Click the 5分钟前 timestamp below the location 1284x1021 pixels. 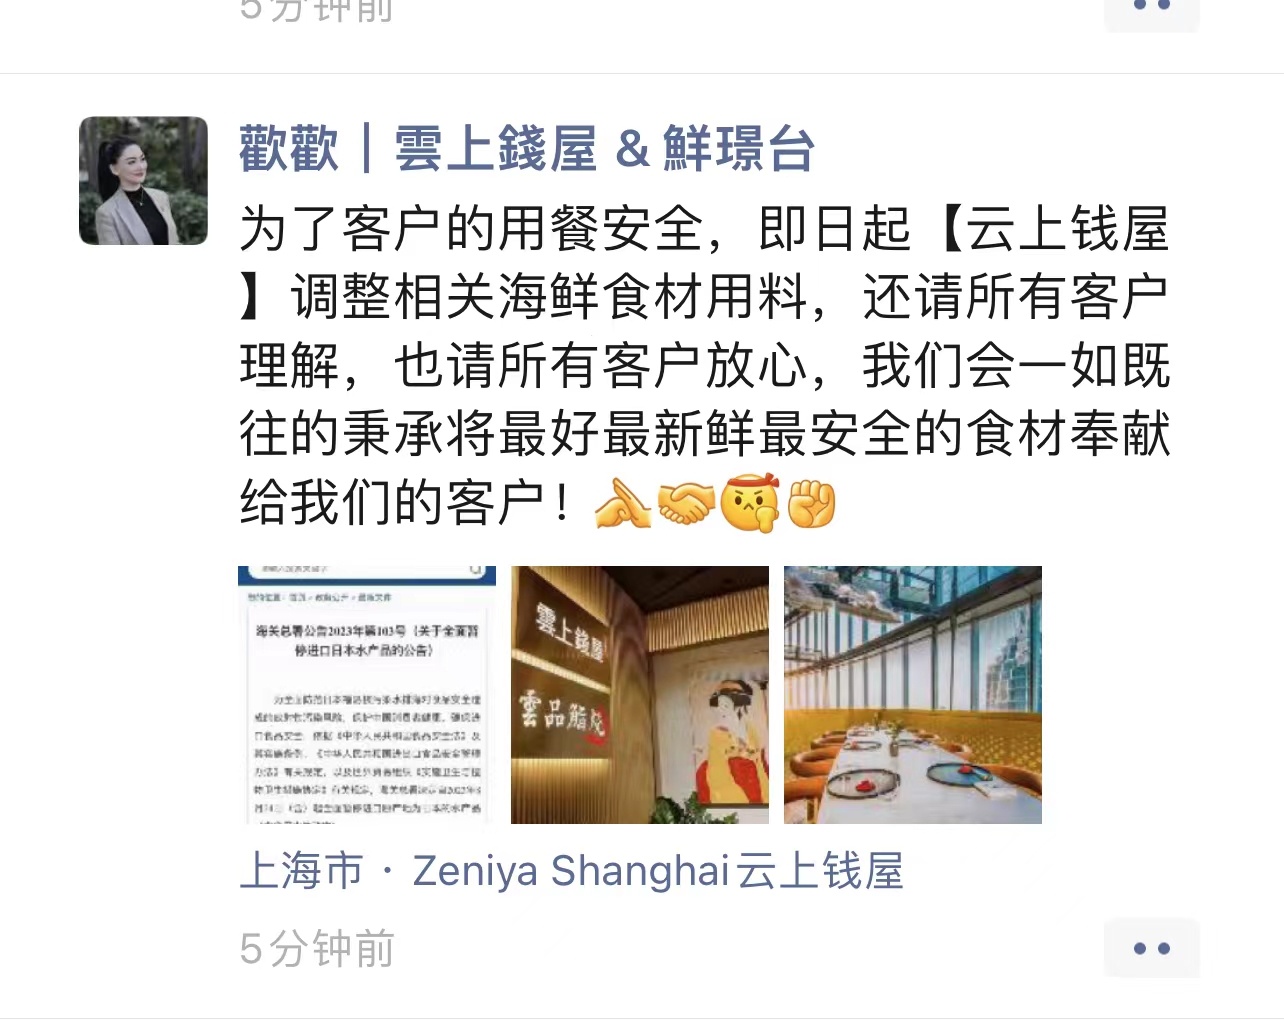coord(317,949)
